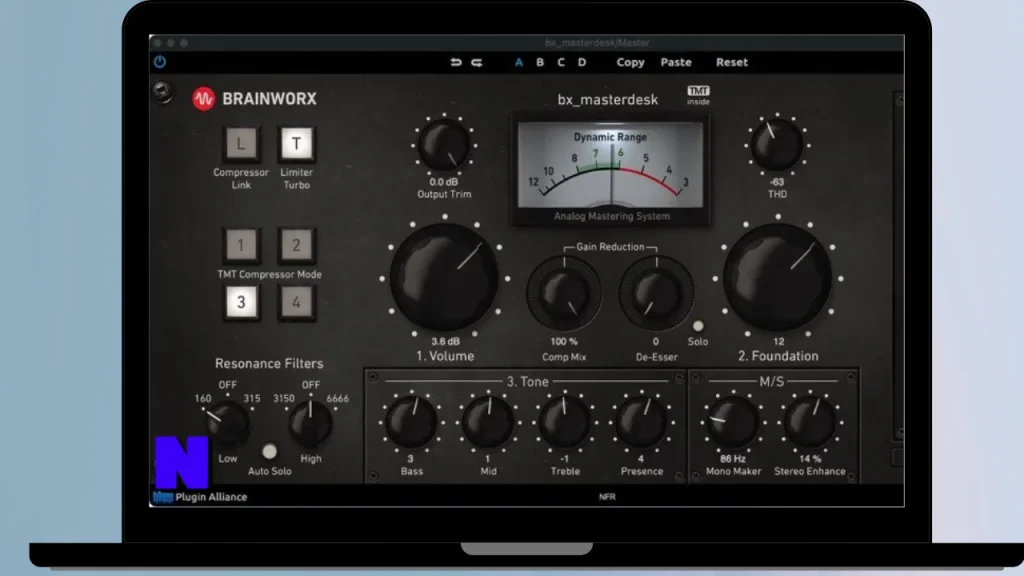Select TMT Compressor Mode 2
The width and height of the screenshot is (1024, 576).
pos(296,246)
